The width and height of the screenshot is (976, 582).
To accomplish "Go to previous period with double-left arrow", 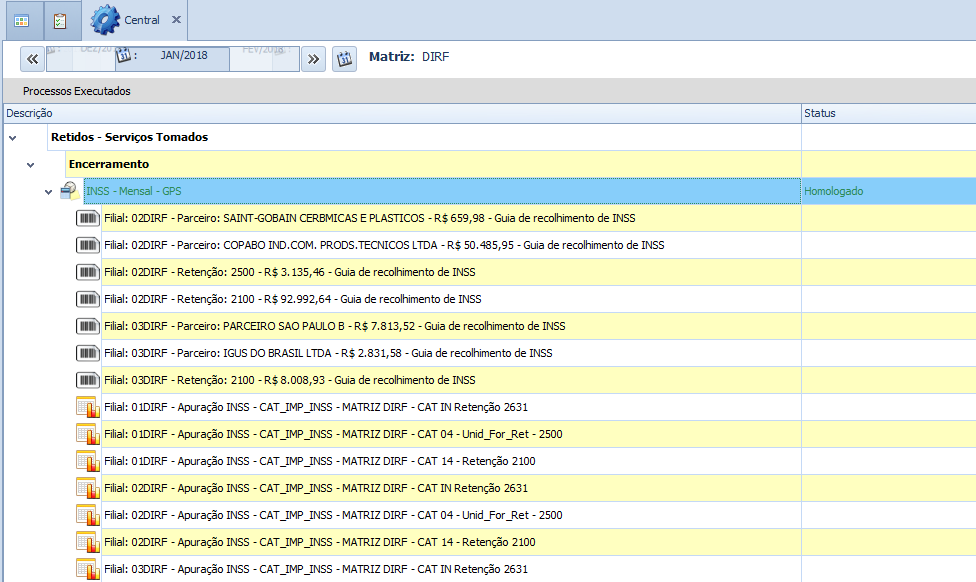I will [32, 59].
